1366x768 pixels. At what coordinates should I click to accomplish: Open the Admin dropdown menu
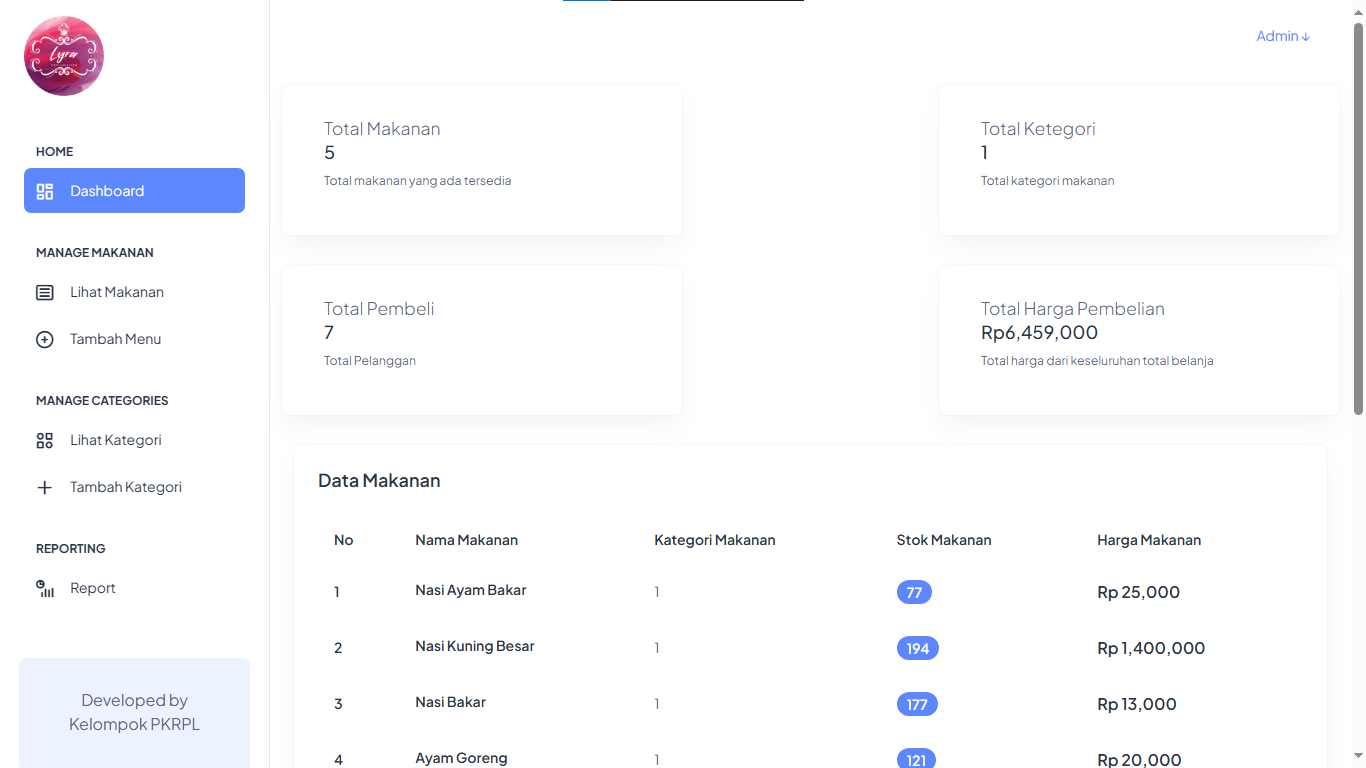[1282, 36]
